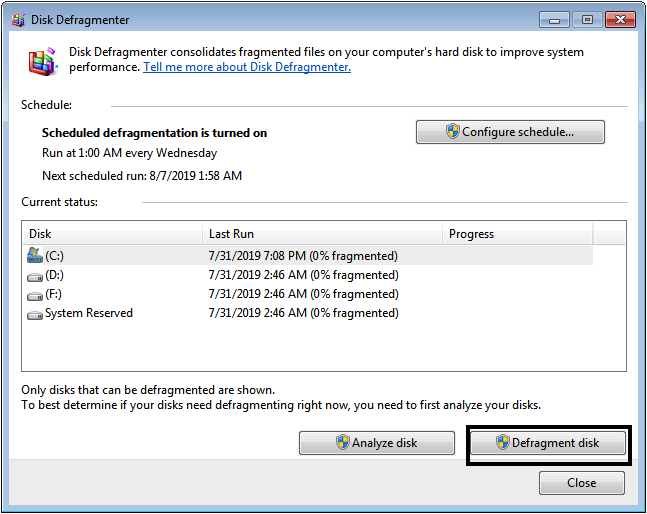Click the (D:) drive icon
The height and width of the screenshot is (514, 647).
tap(36, 275)
